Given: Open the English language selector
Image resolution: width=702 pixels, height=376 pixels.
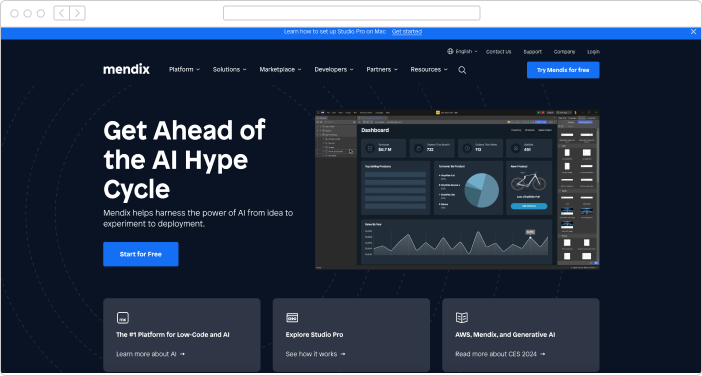Looking at the screenshot, I should click(462, 51).
